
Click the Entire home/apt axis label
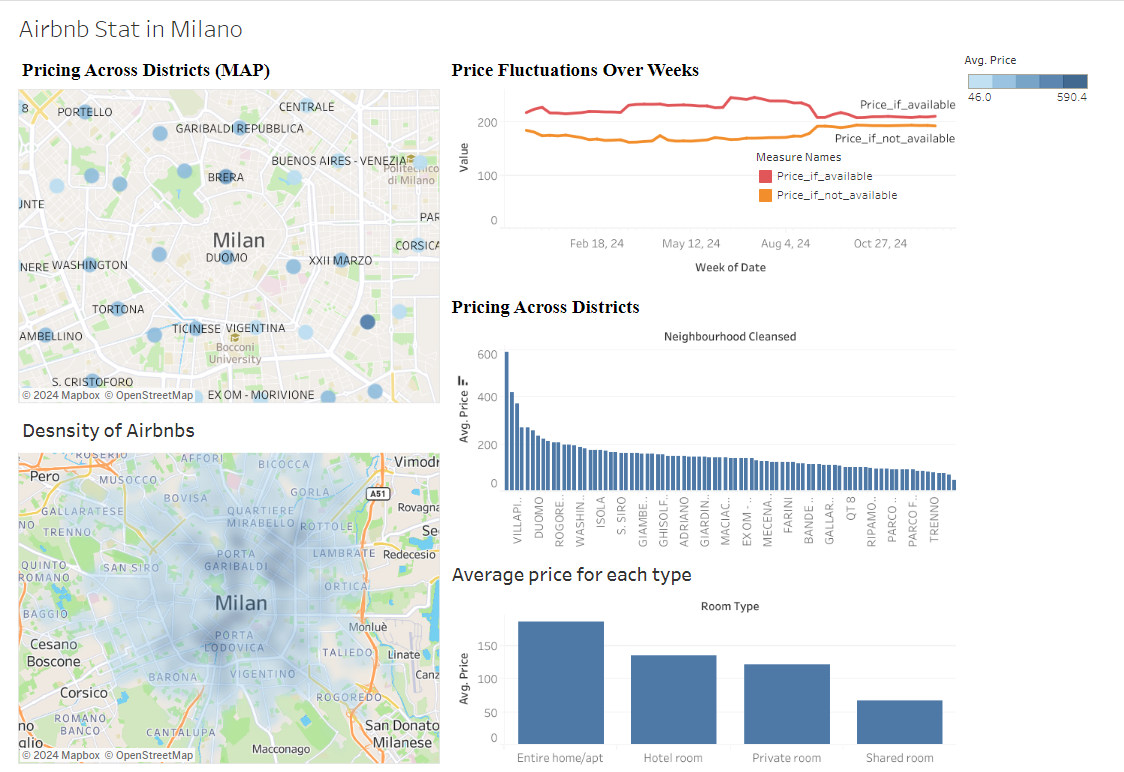pyautogui.click(x=560, y=758)
